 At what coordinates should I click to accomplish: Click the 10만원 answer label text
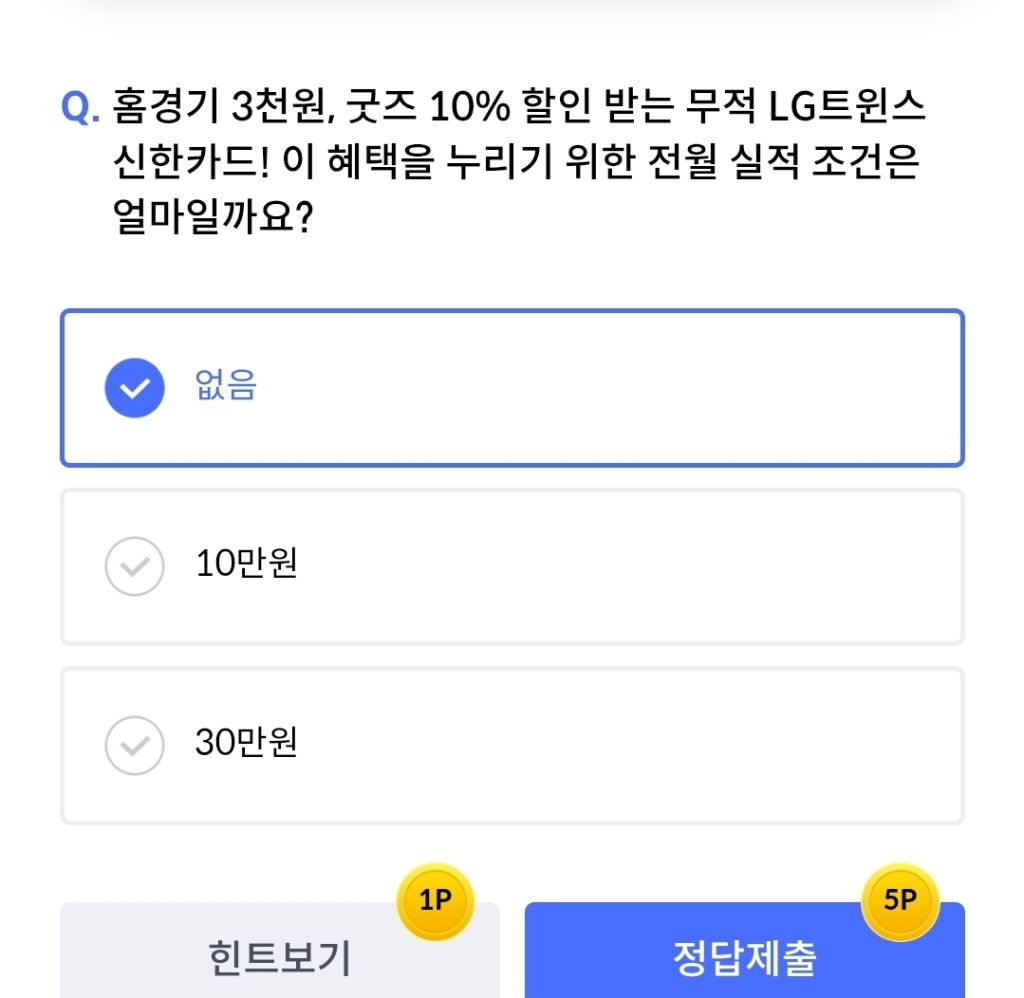pos(246,565)
